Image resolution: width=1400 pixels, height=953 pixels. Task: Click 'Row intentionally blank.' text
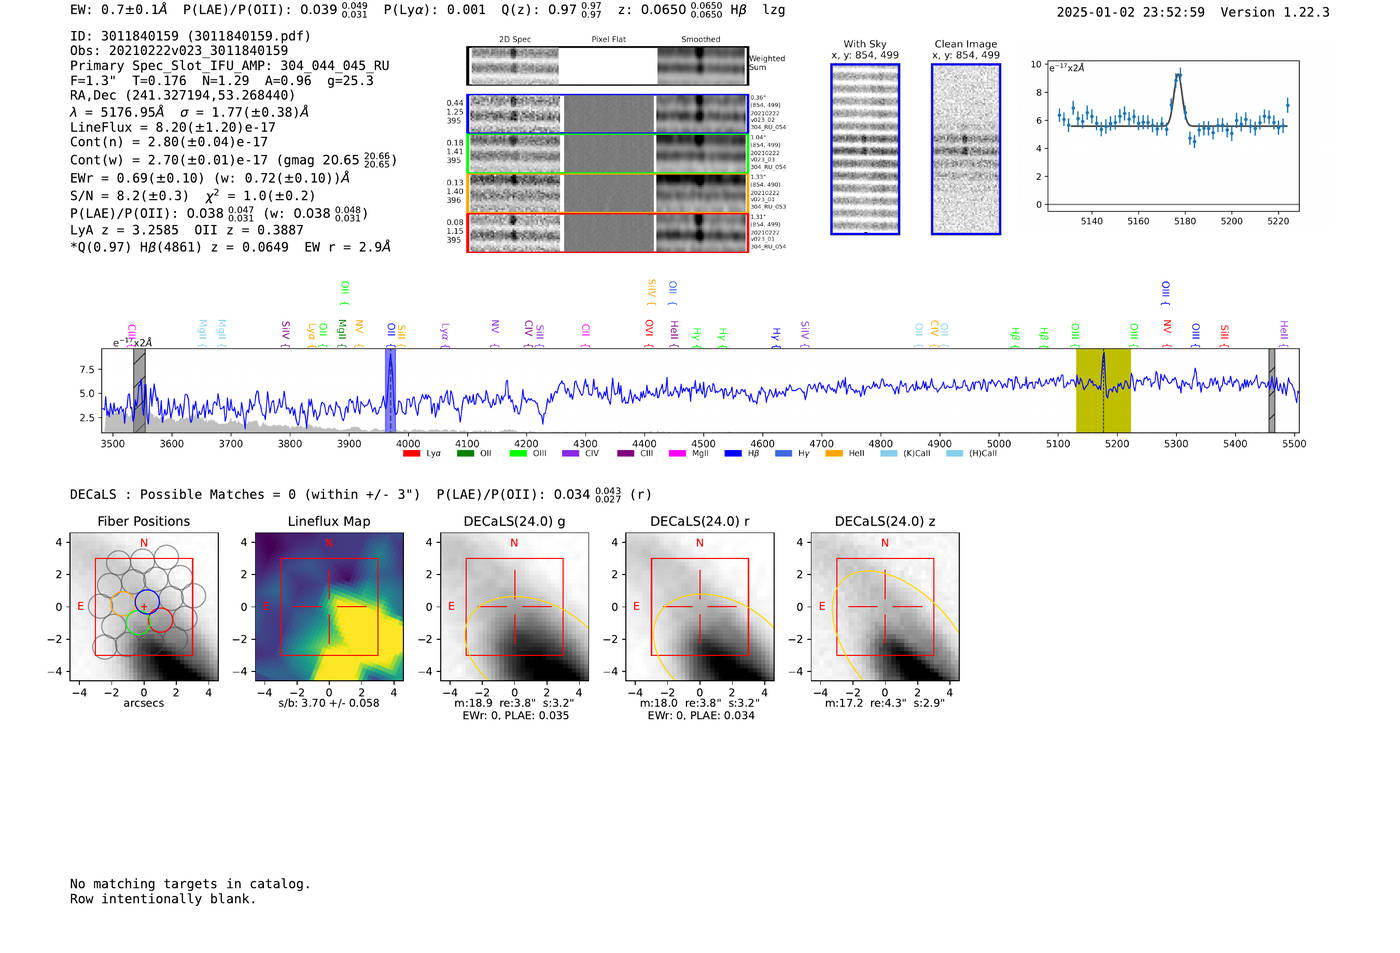click(x=163, y=899)
